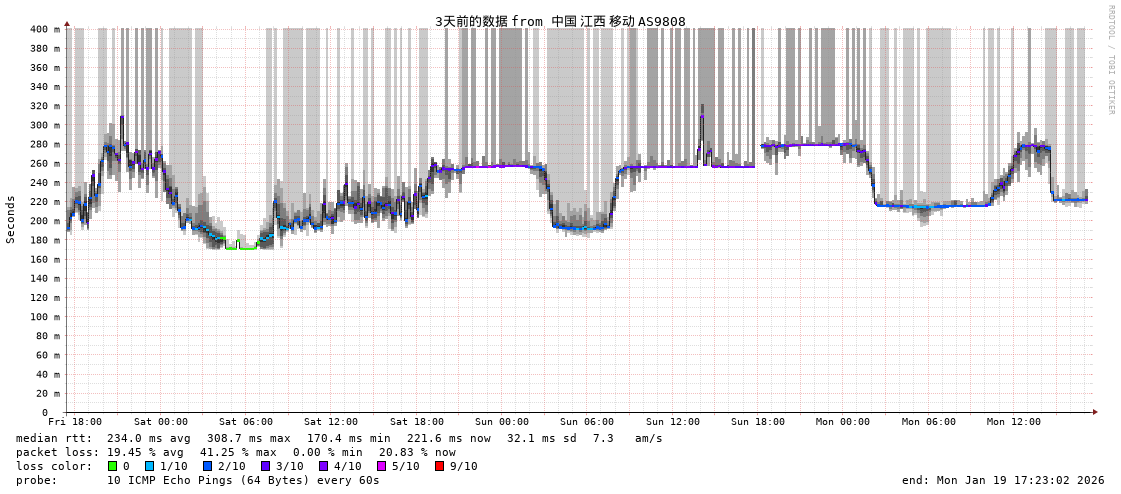Select the Mon 00:00 time axis label
The image size is (1121, 494).
tap(843, 422)
